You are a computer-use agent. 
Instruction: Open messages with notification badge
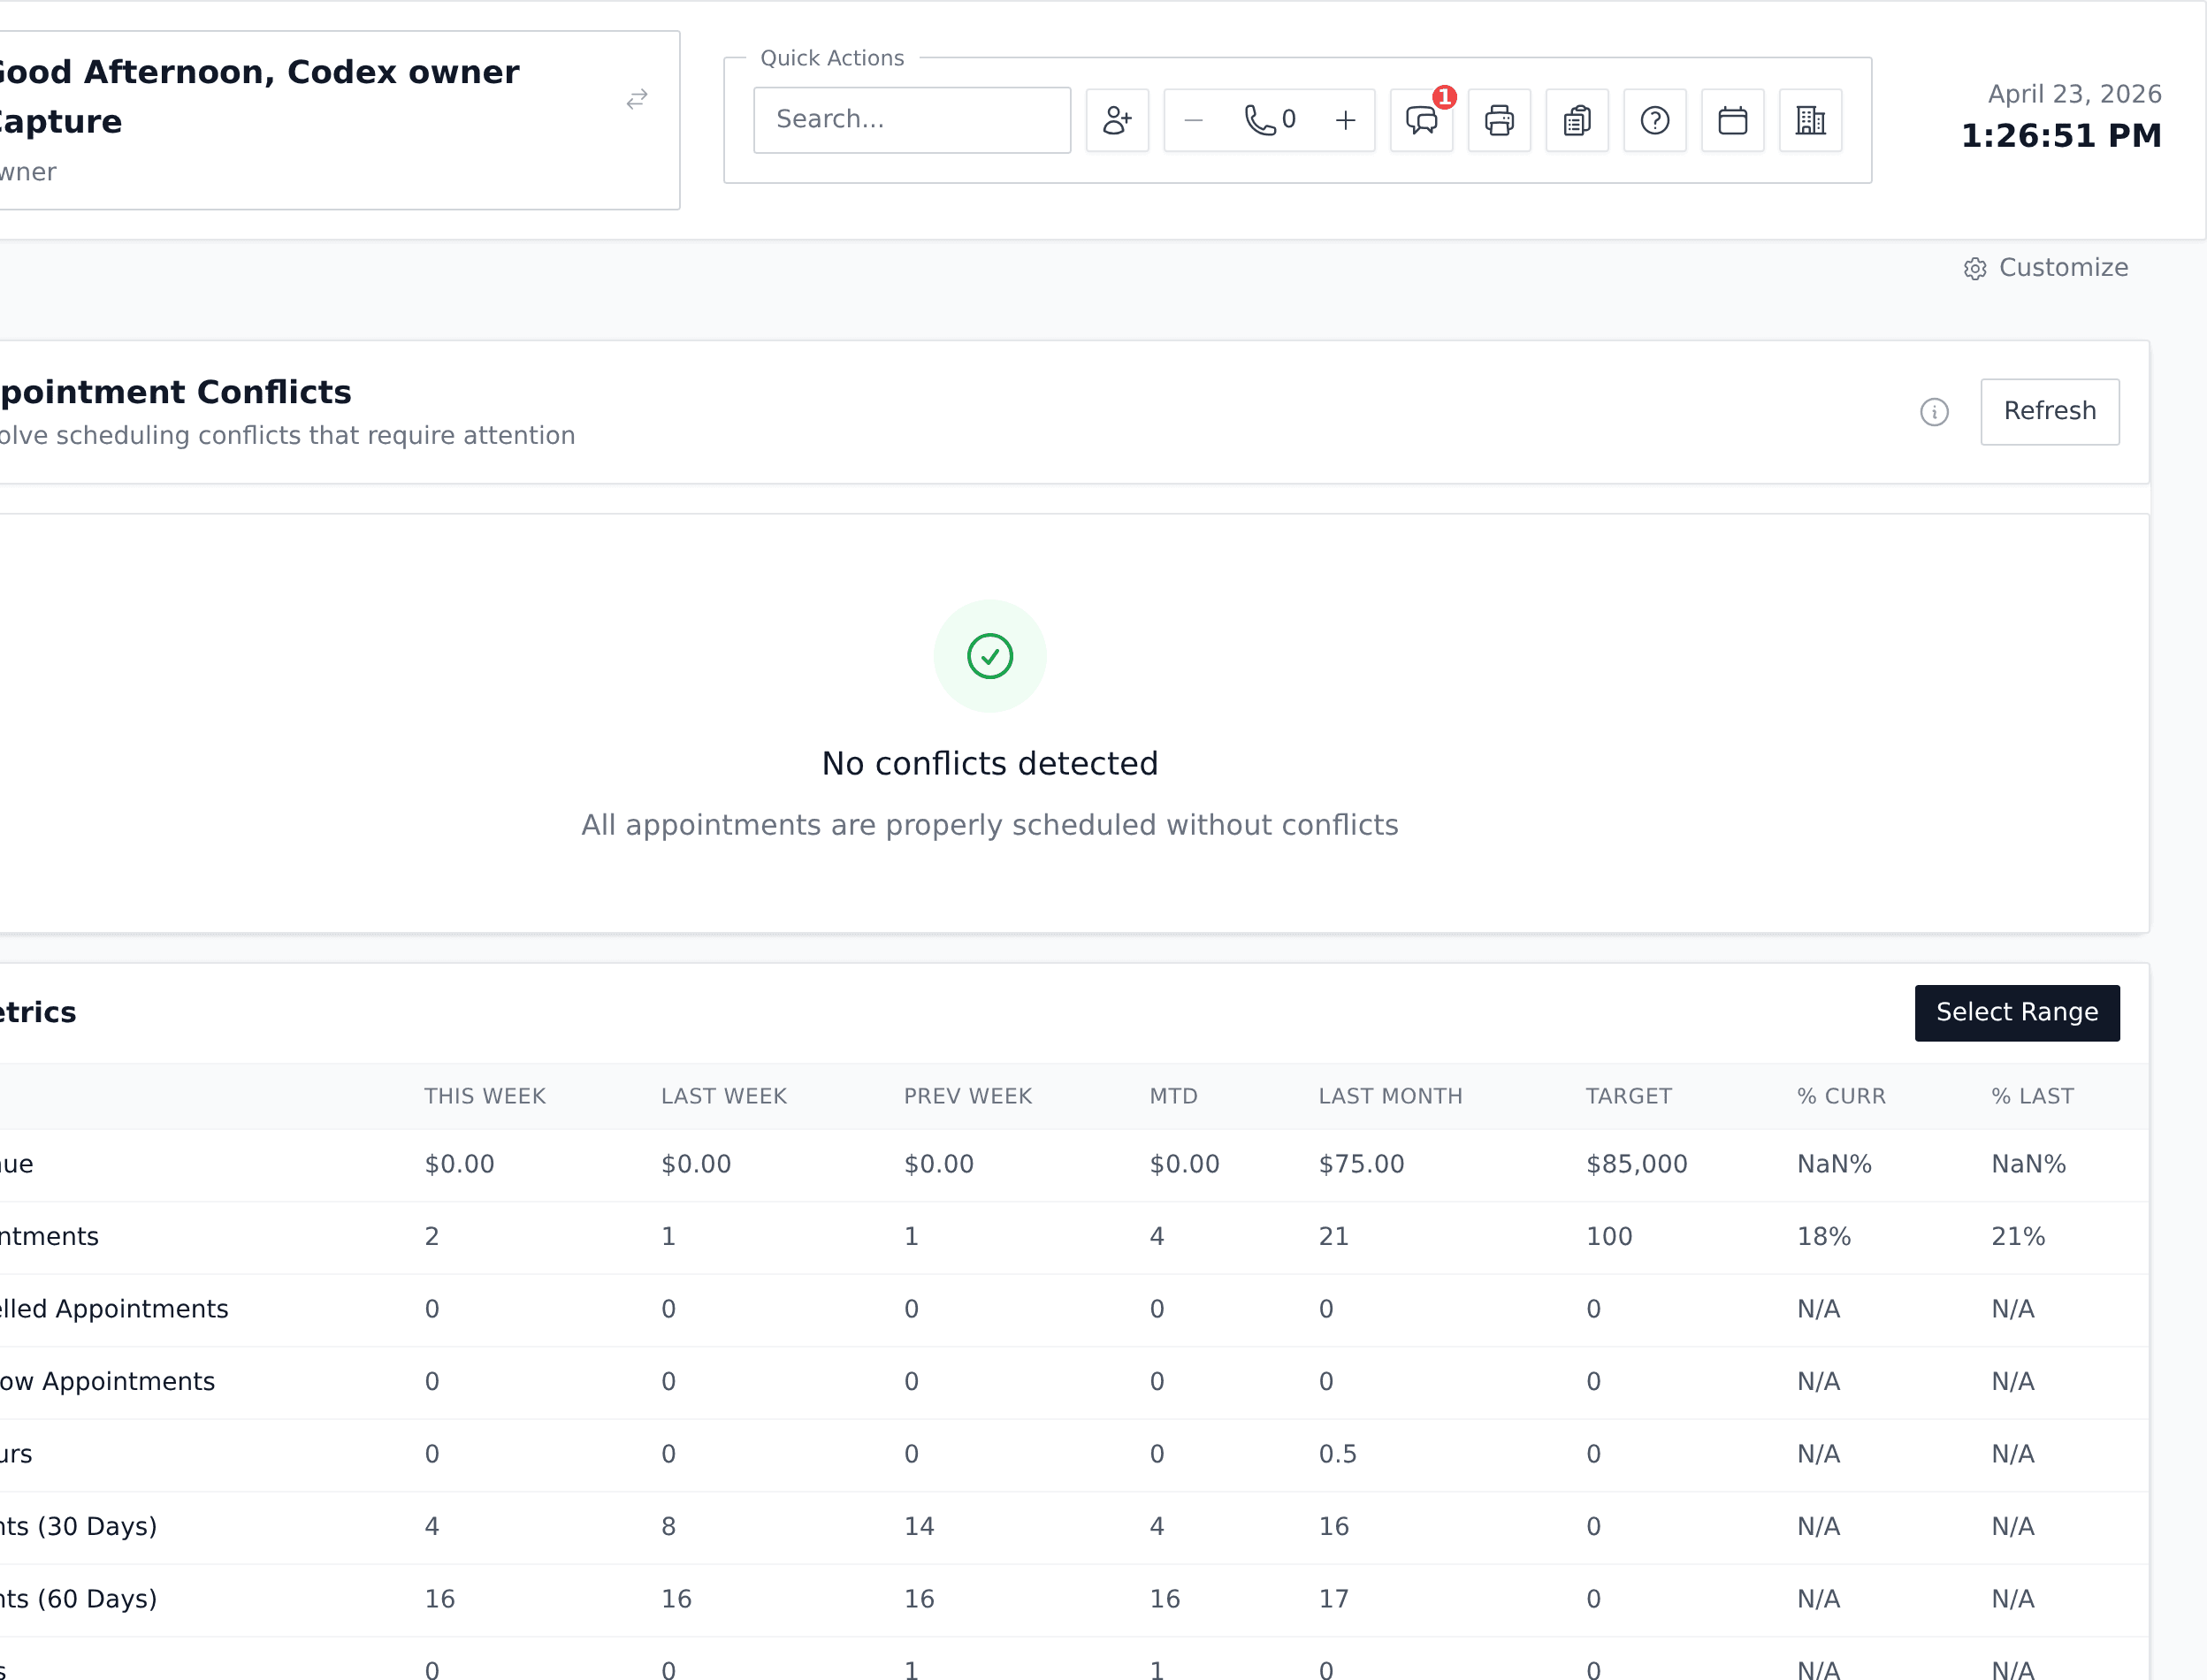click(x=1421, y=120)
